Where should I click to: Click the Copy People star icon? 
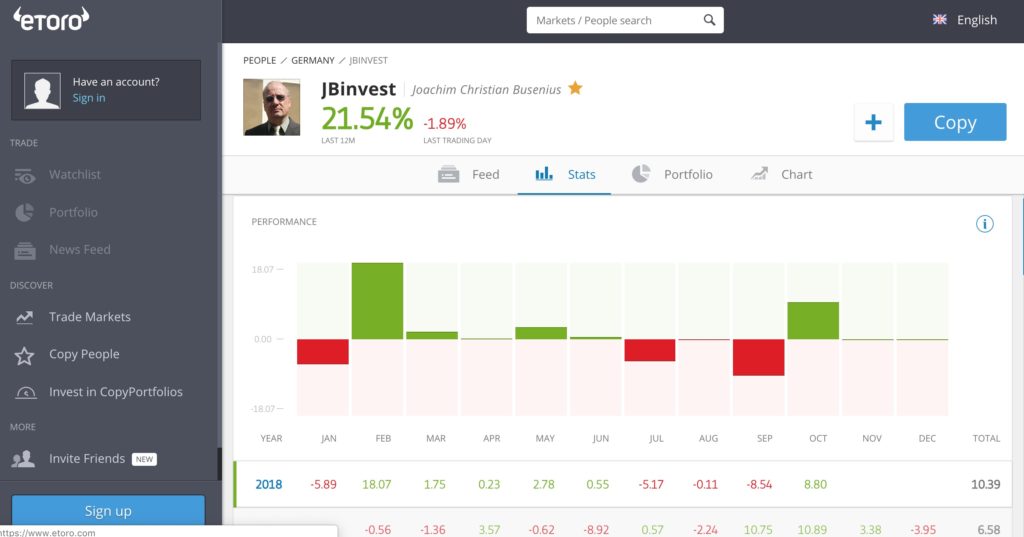(x=24, y=355)
